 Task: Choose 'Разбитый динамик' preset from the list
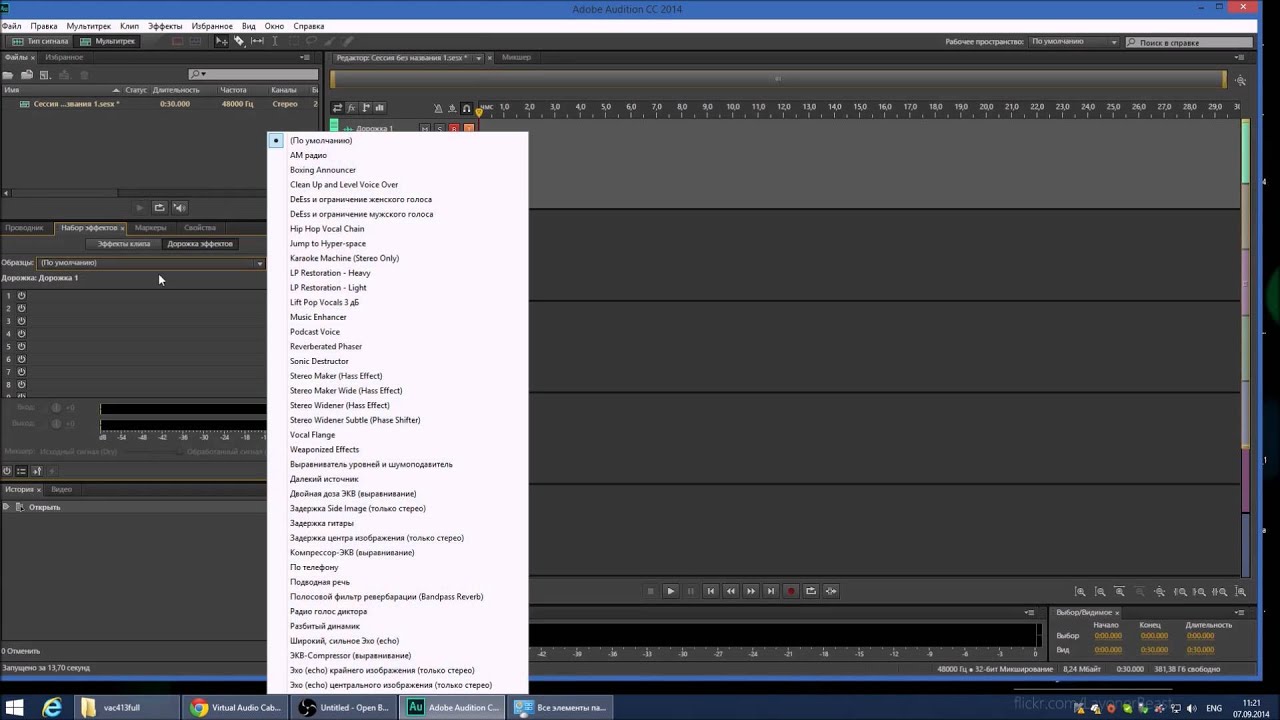(325, 626)
